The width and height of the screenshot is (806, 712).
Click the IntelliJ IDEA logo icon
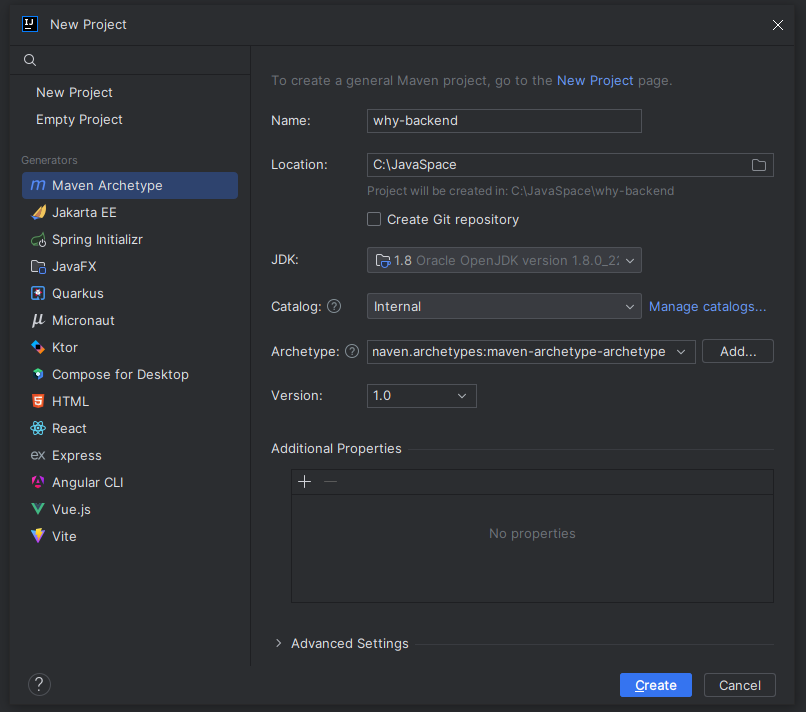[x=30, y=24]
